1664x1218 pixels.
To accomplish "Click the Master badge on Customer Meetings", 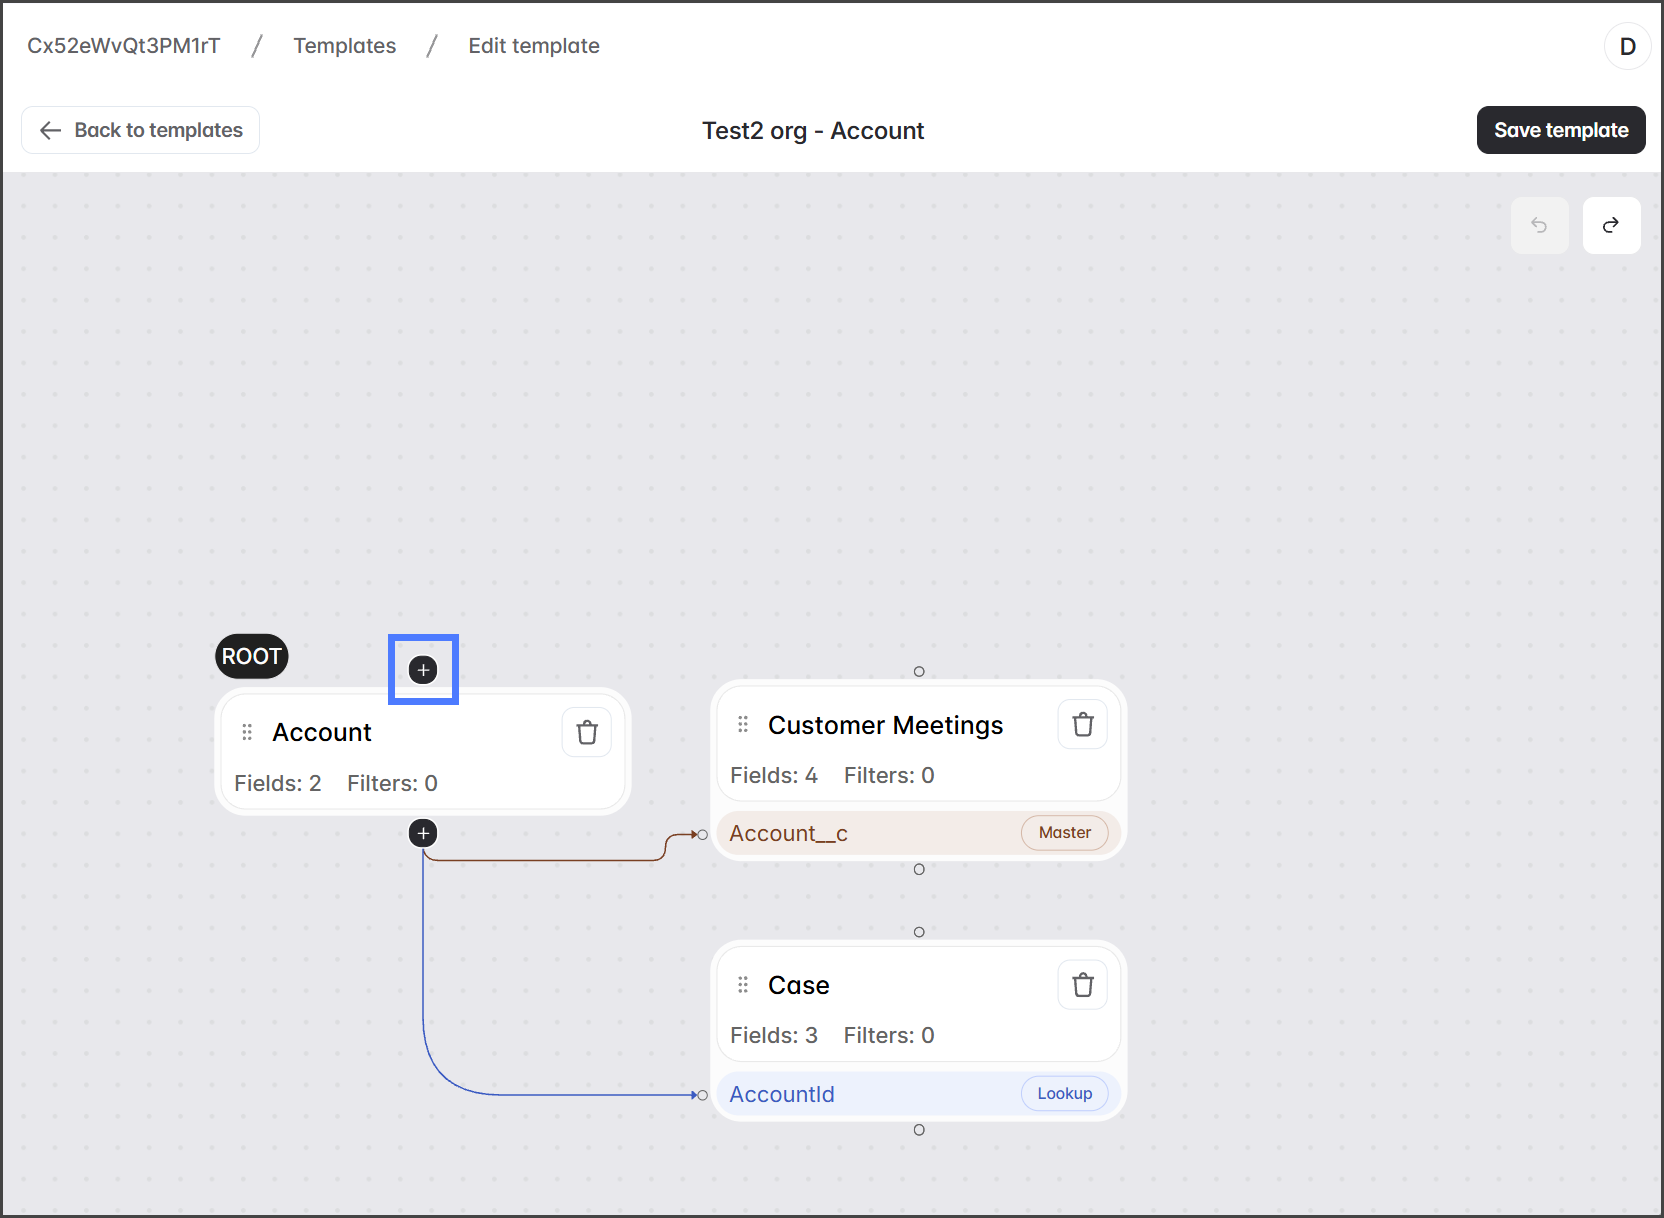I will pos(1064,833).
